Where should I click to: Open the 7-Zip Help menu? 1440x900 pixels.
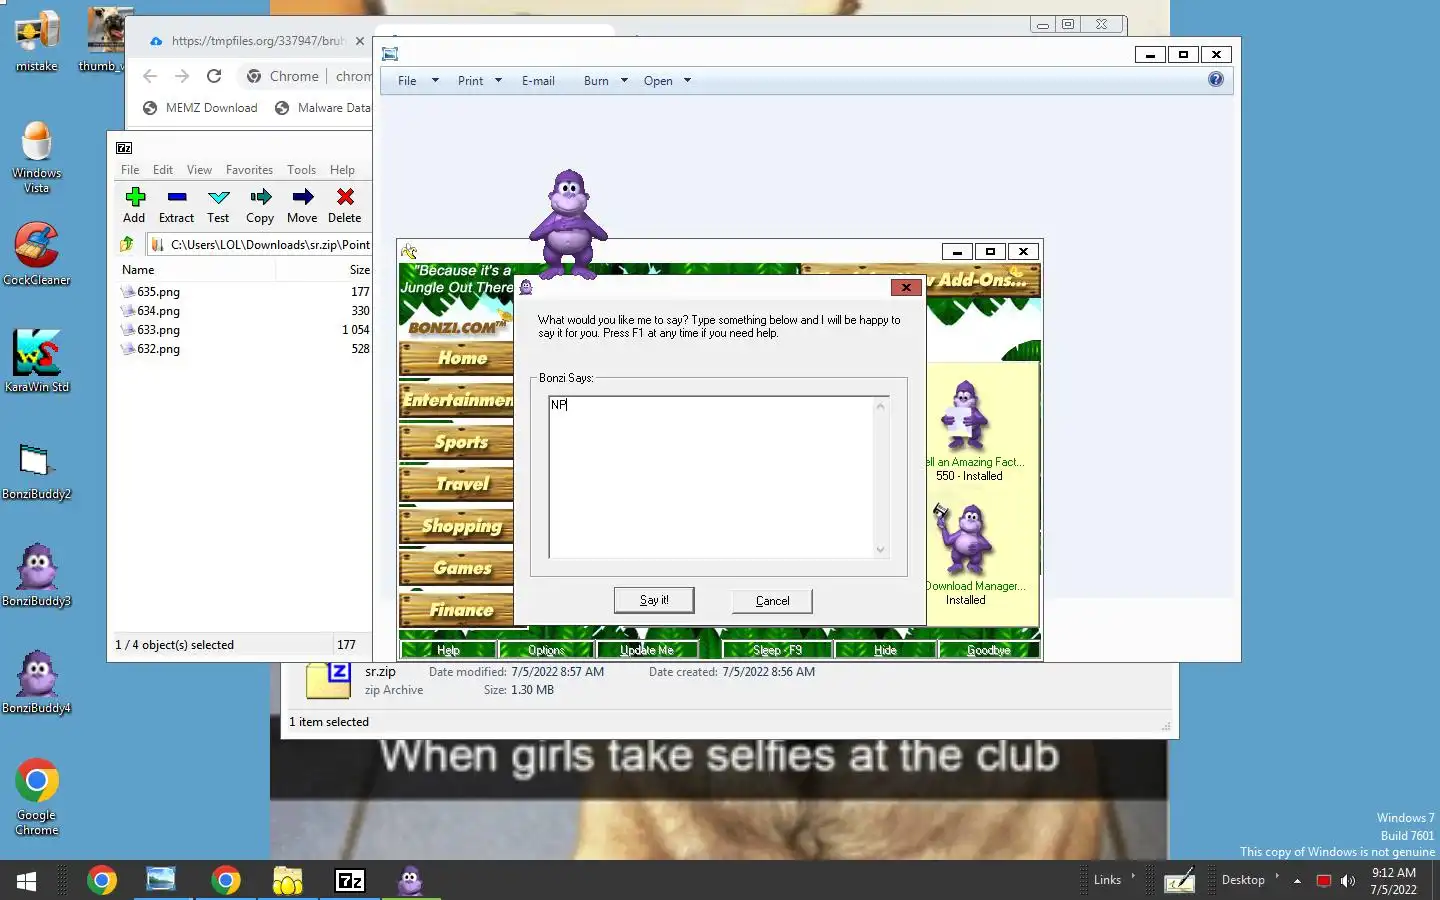[342, 170]
